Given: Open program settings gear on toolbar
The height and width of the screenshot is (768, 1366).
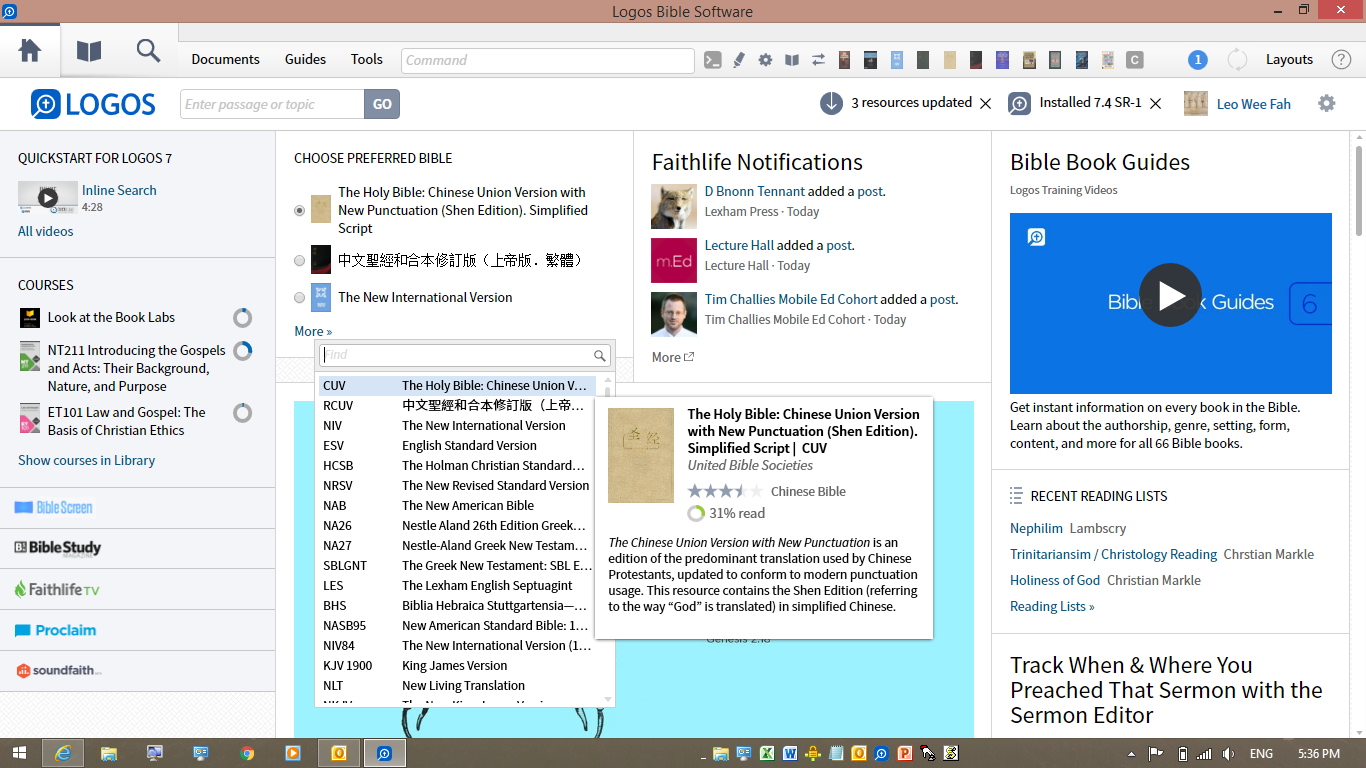Looking at the screenshot, I should tap(765, 60).
